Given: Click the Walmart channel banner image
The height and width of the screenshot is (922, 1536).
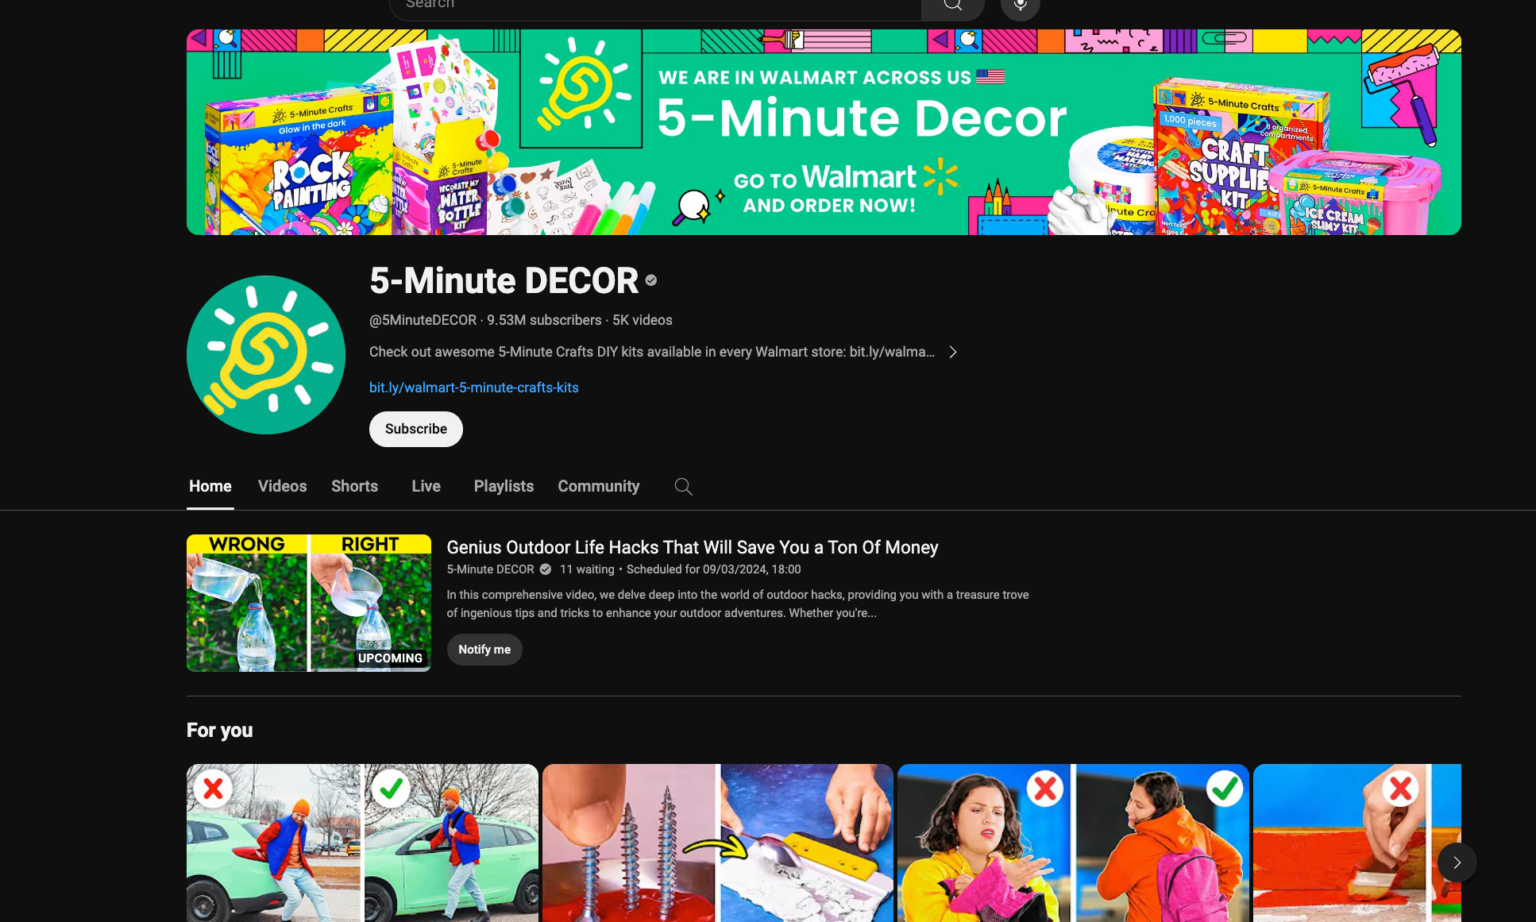Looking at the screenshot, I should tap(823, 132).
